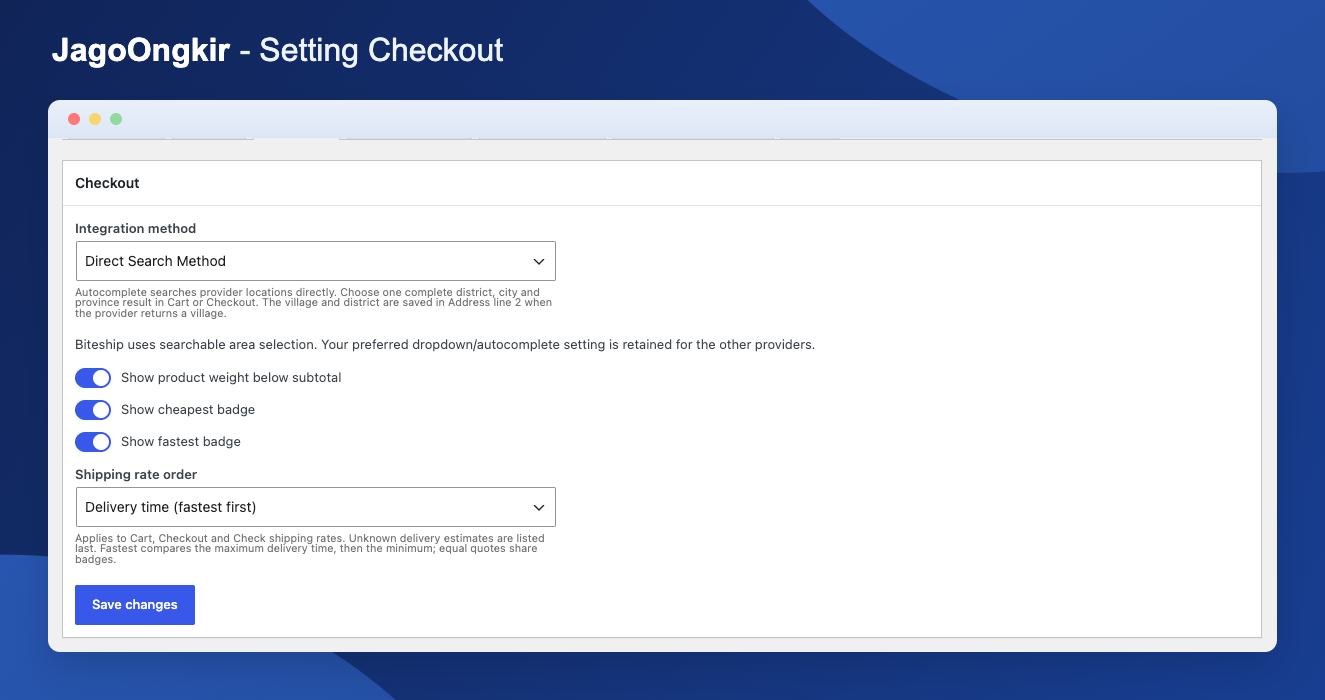Screen dimensions: 1325x700
Task: Click the Shipping rate order label
Action: 136,475
